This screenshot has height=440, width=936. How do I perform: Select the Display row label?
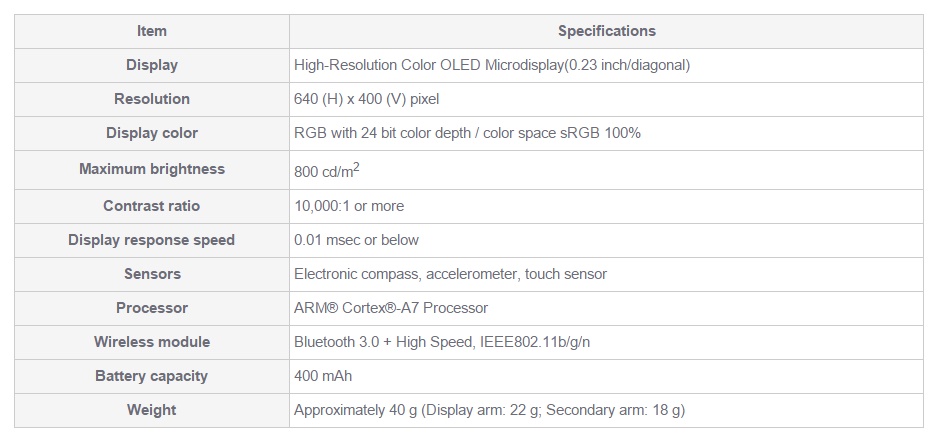point(152,65)
